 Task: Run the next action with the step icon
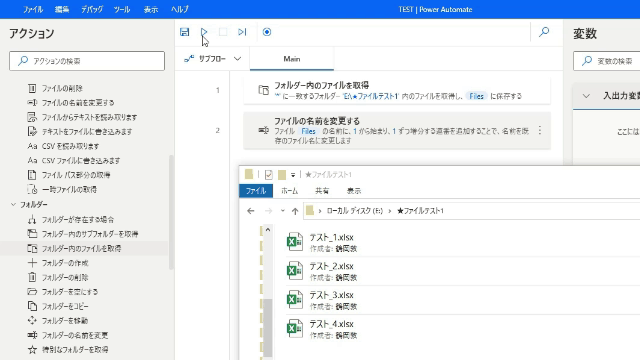point(242,32)
